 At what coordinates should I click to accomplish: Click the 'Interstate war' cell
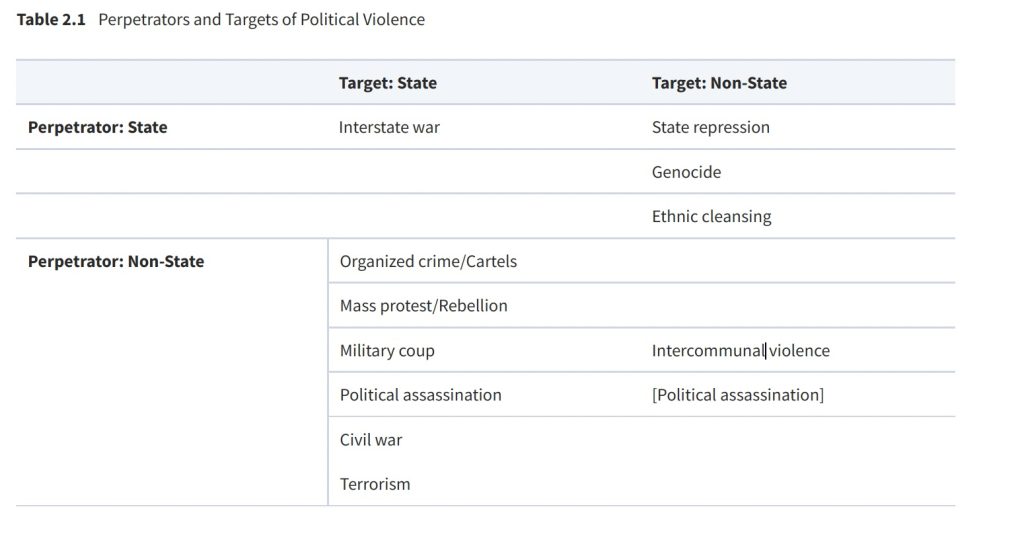389,127
